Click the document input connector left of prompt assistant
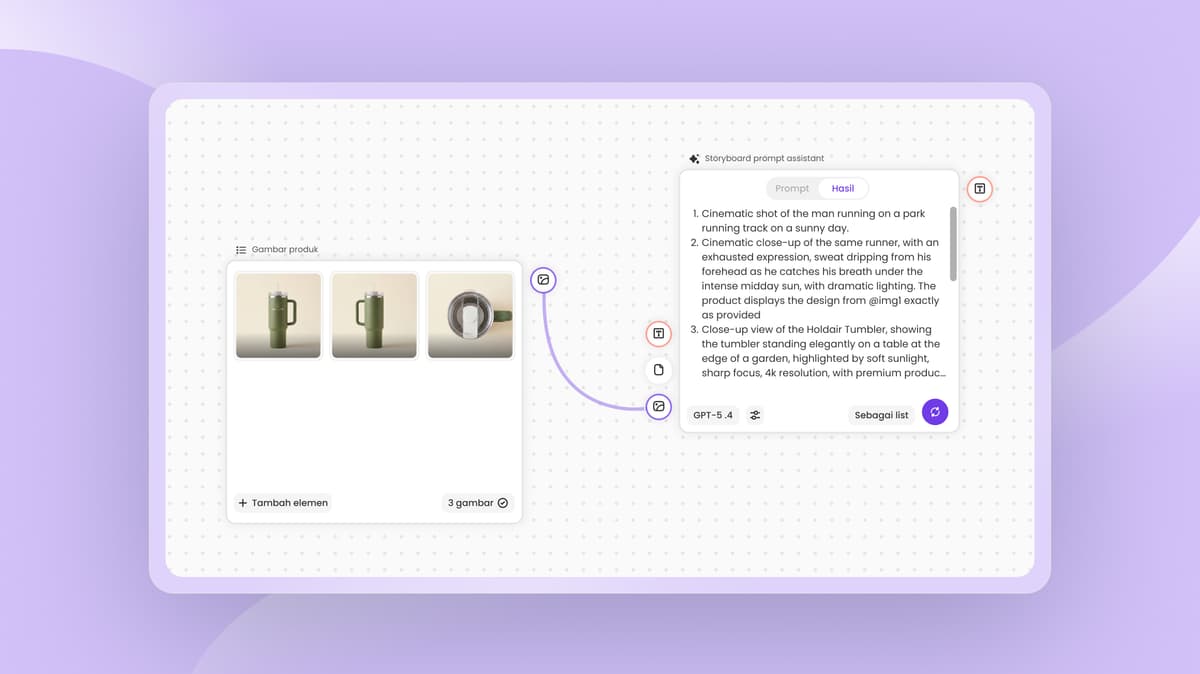Viewport: 1200px width, 674px height. [658, 370]
